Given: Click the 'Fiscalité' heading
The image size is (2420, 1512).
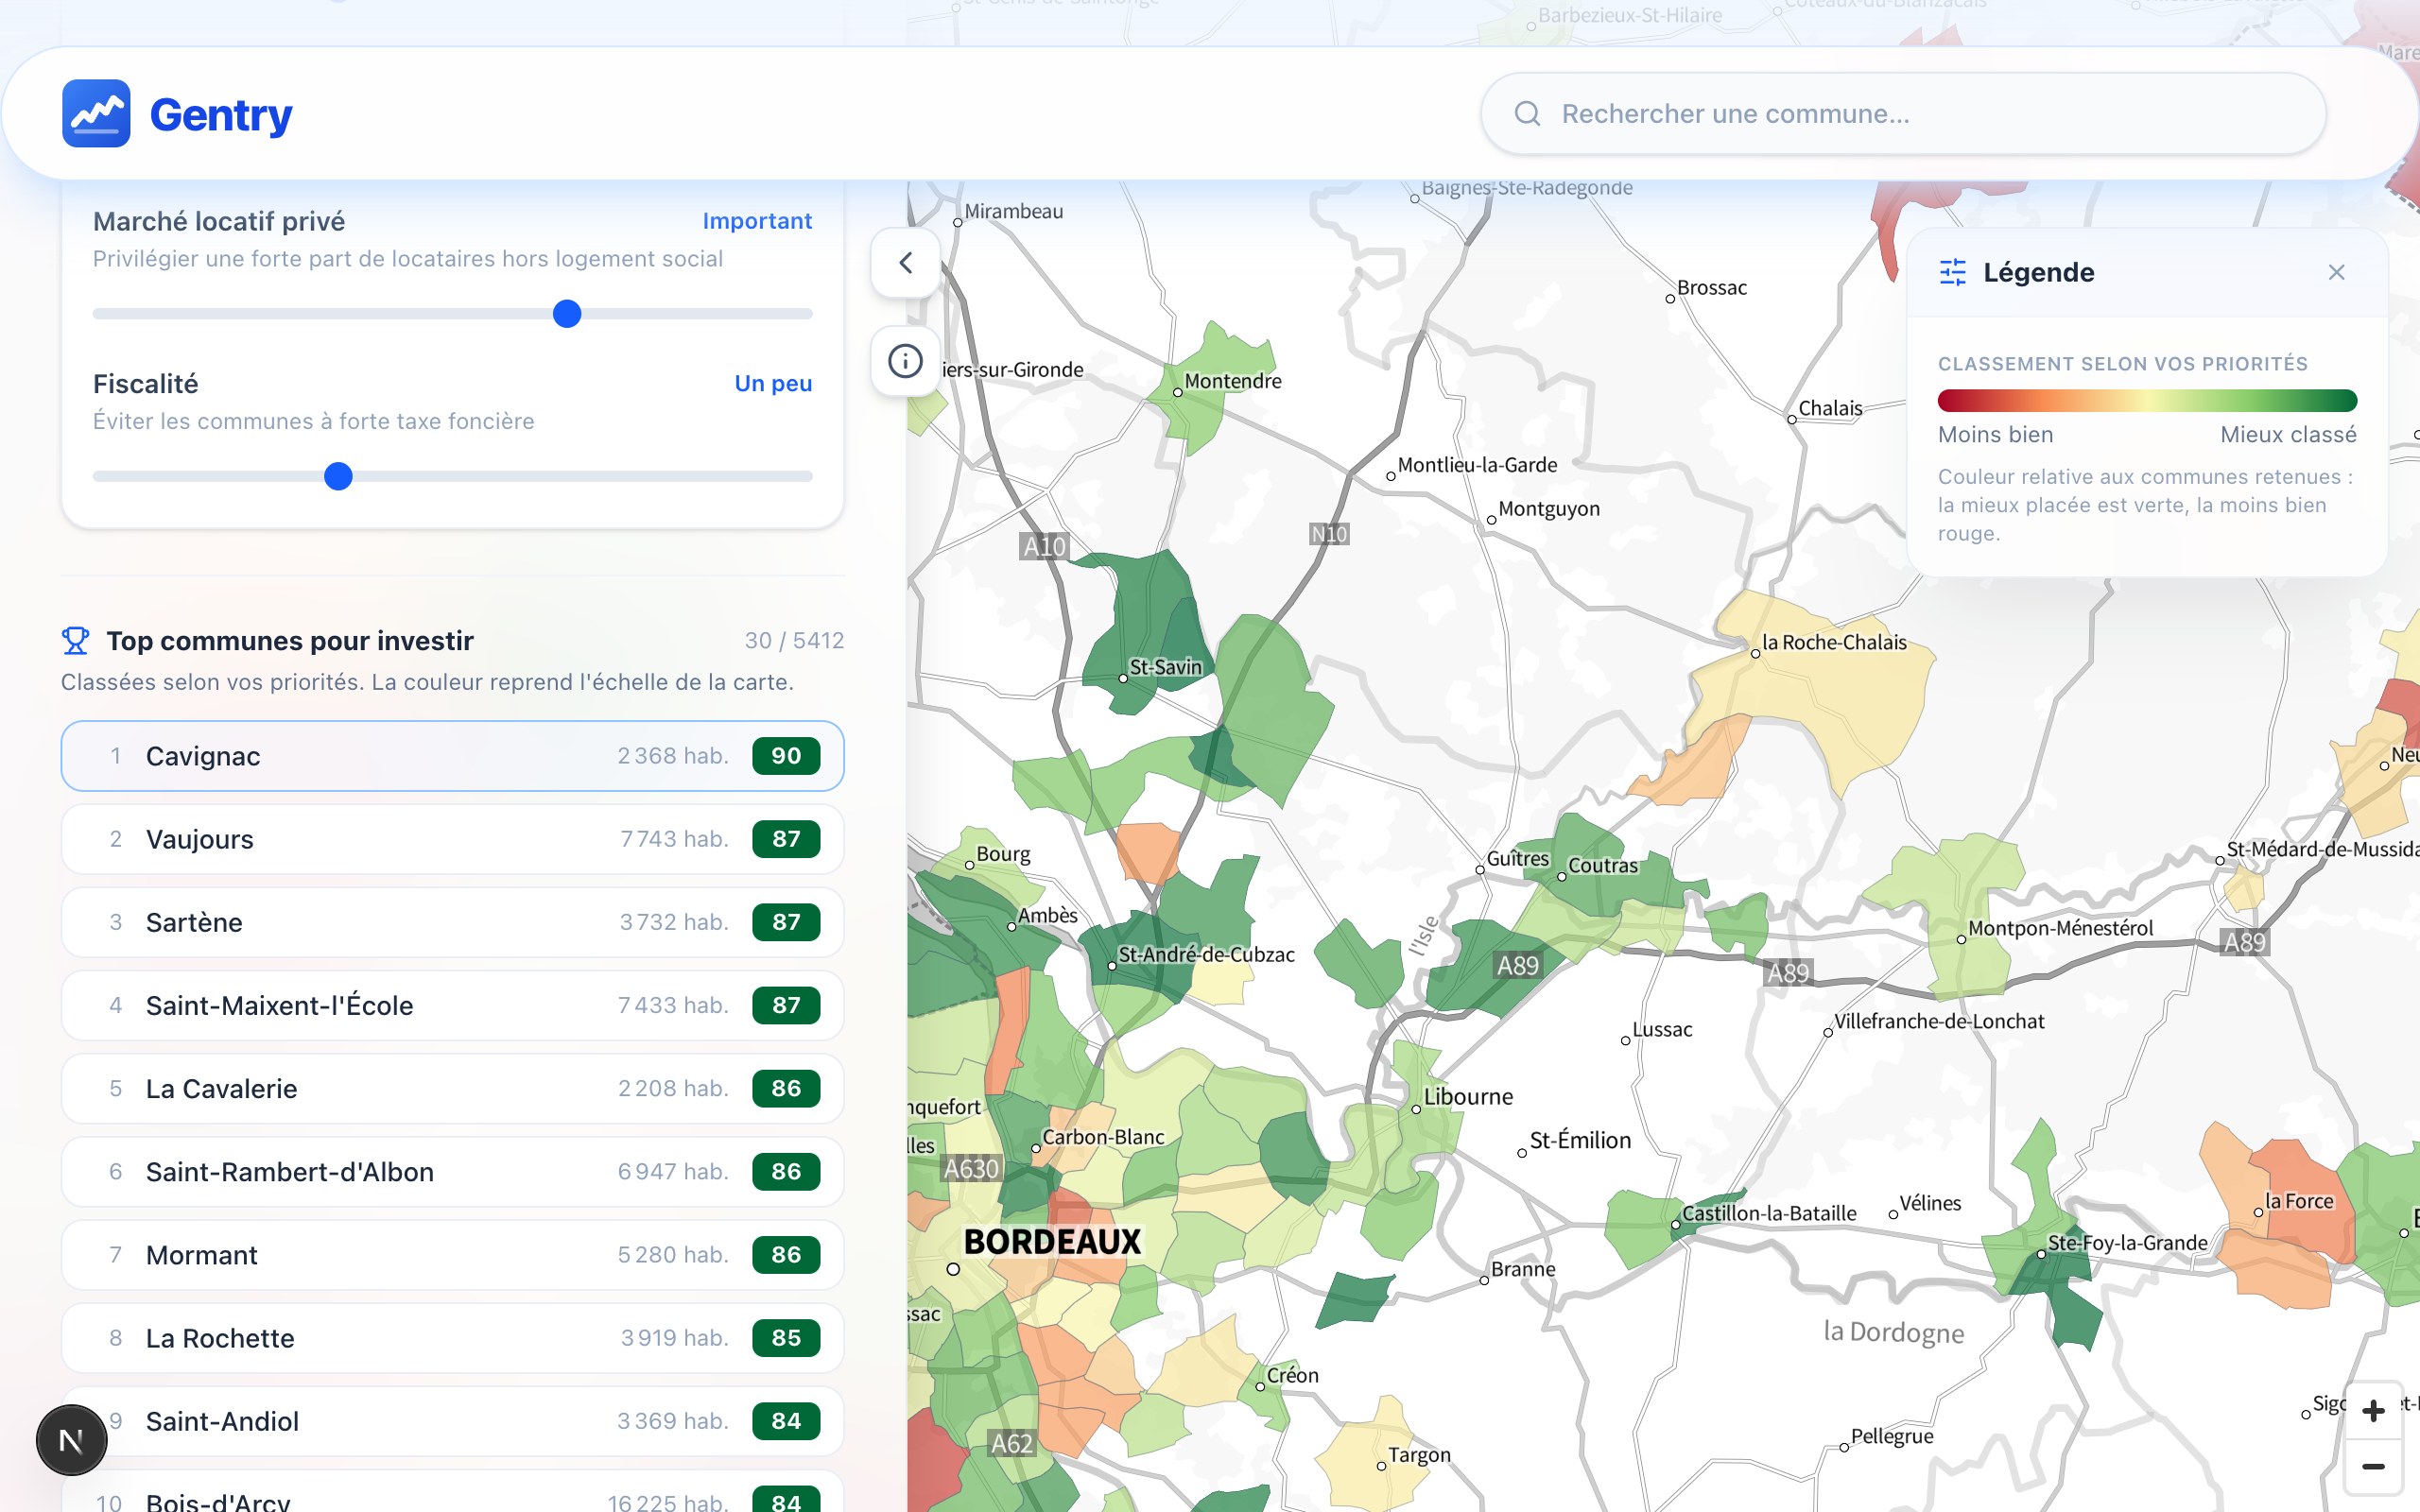Looking at the screenshot, I should (146, 384).
